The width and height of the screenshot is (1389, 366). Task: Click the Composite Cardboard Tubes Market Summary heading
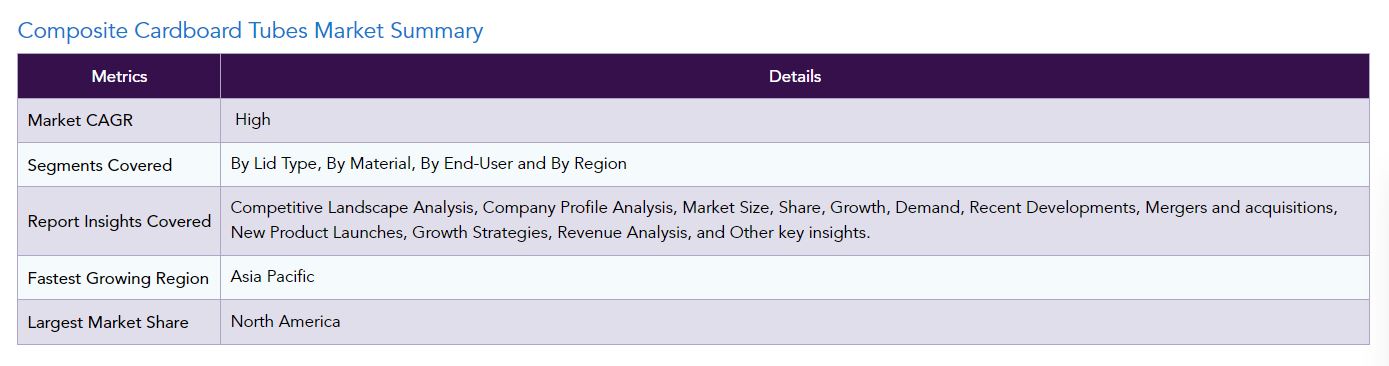pos(250,30)
